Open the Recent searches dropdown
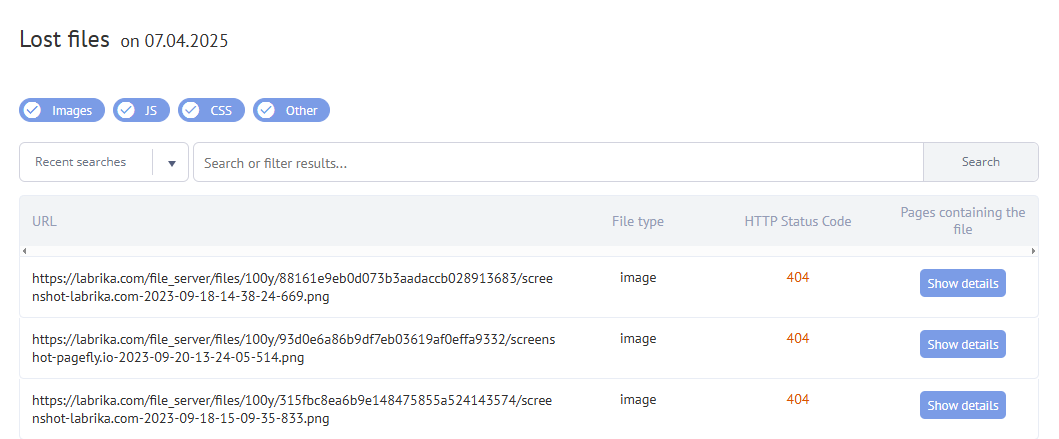1059x439 pixels. click(x=103, y=162)
